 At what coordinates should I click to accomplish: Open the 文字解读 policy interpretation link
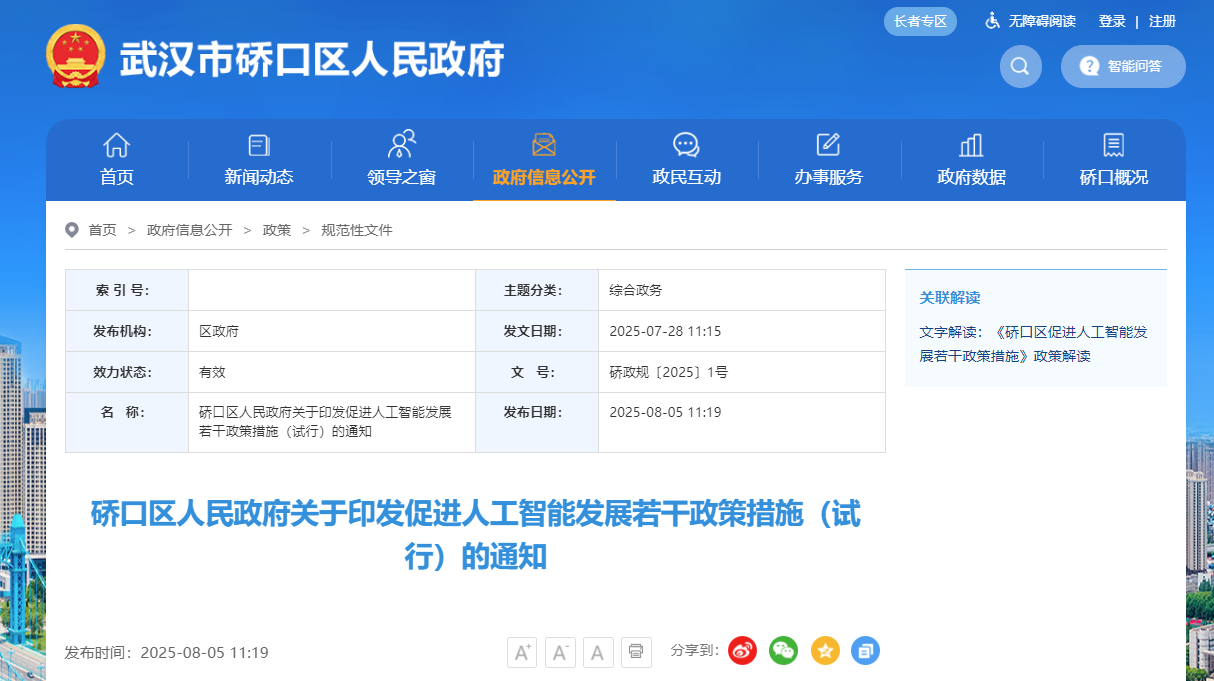[x=1033, y=343]
